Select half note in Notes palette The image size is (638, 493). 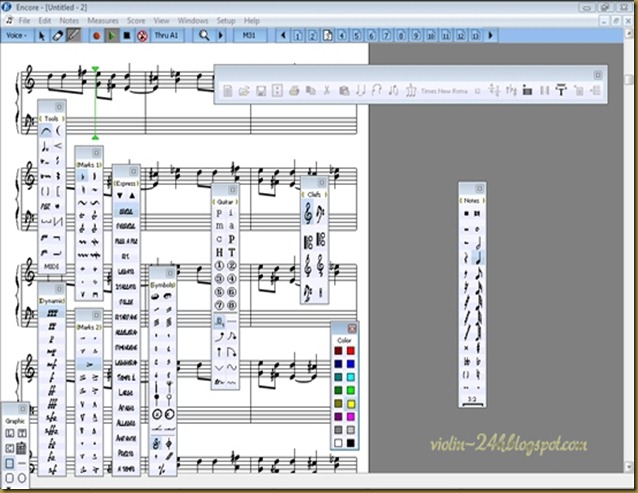pyautogui.click(x=479, y=243)
